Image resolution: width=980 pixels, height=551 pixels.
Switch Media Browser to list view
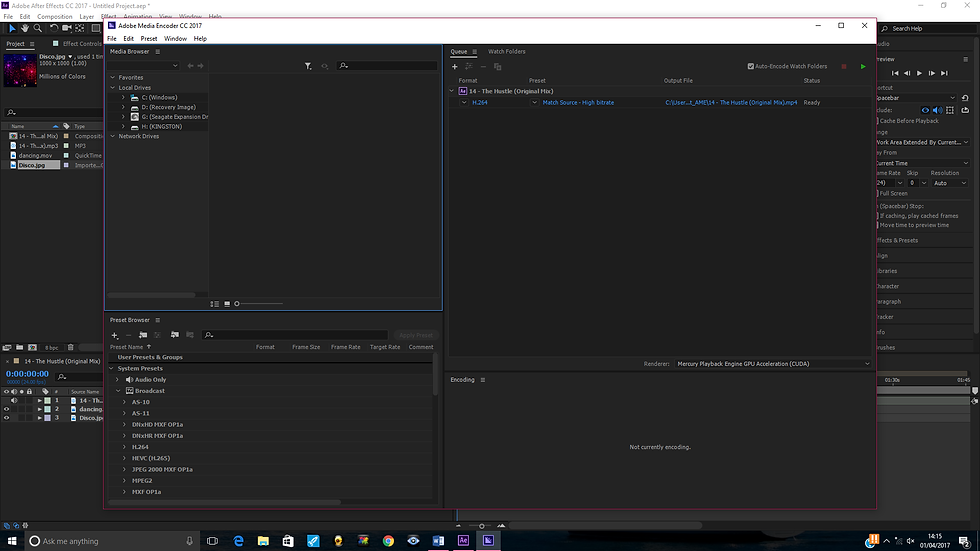pos(214,304)
